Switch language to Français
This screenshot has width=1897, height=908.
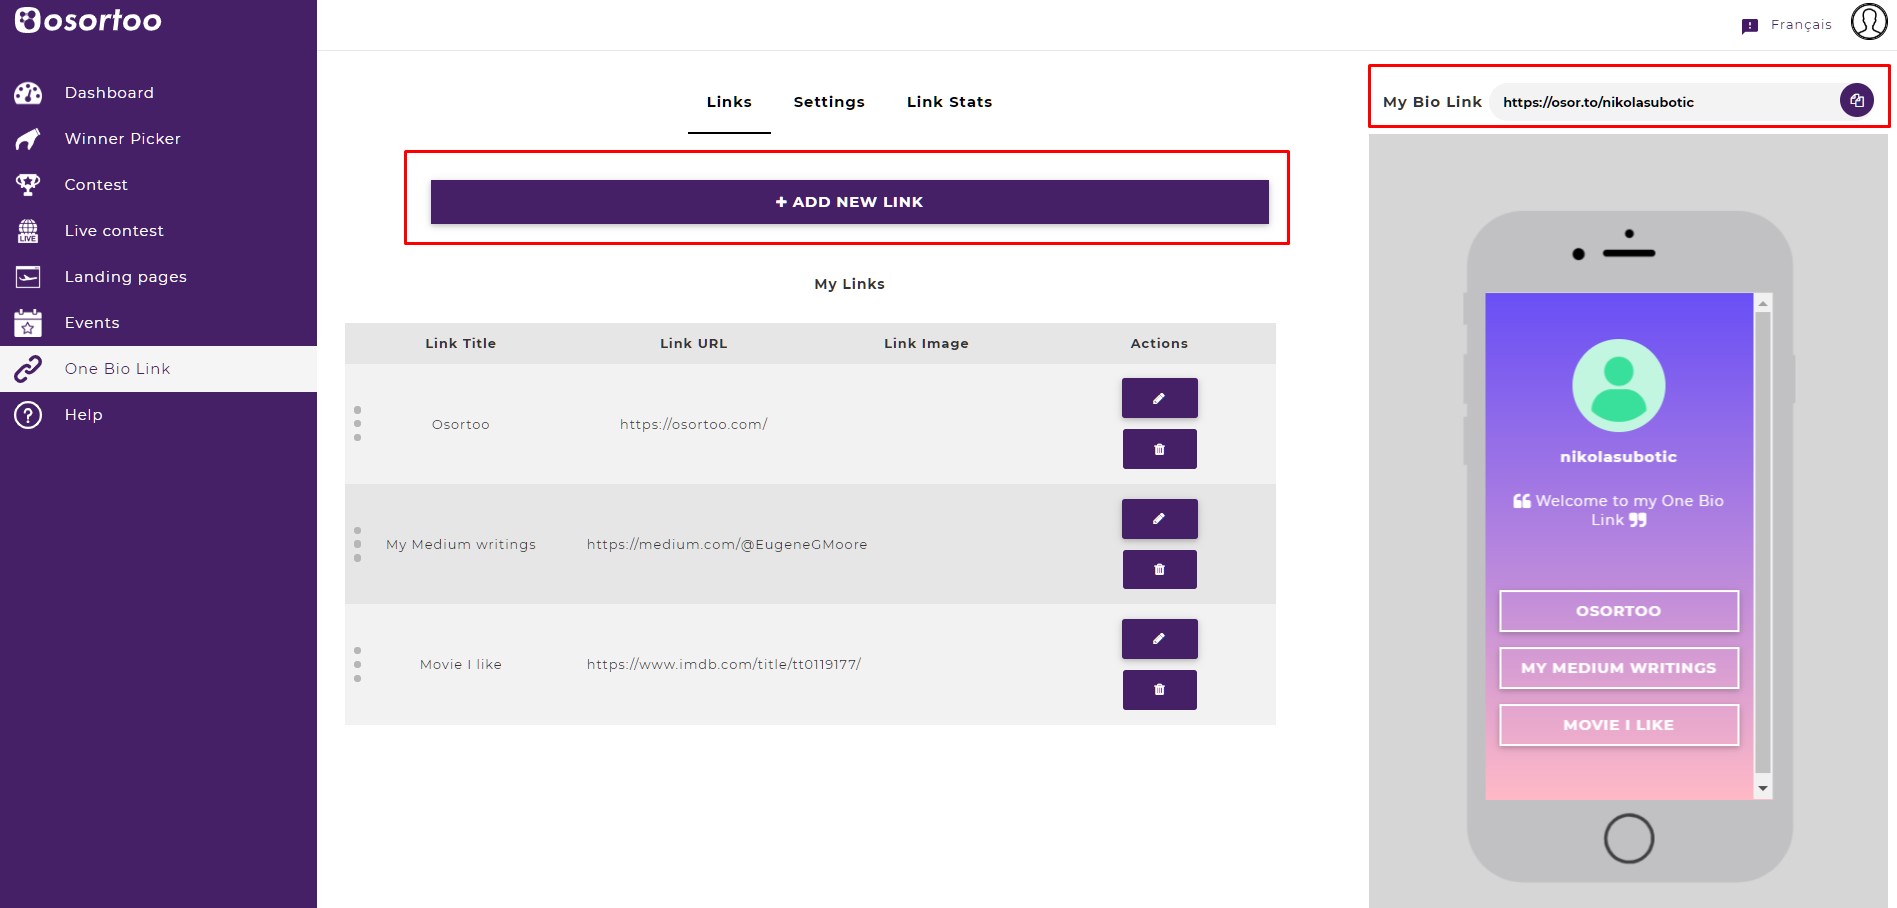click(x=1801, y=25)
